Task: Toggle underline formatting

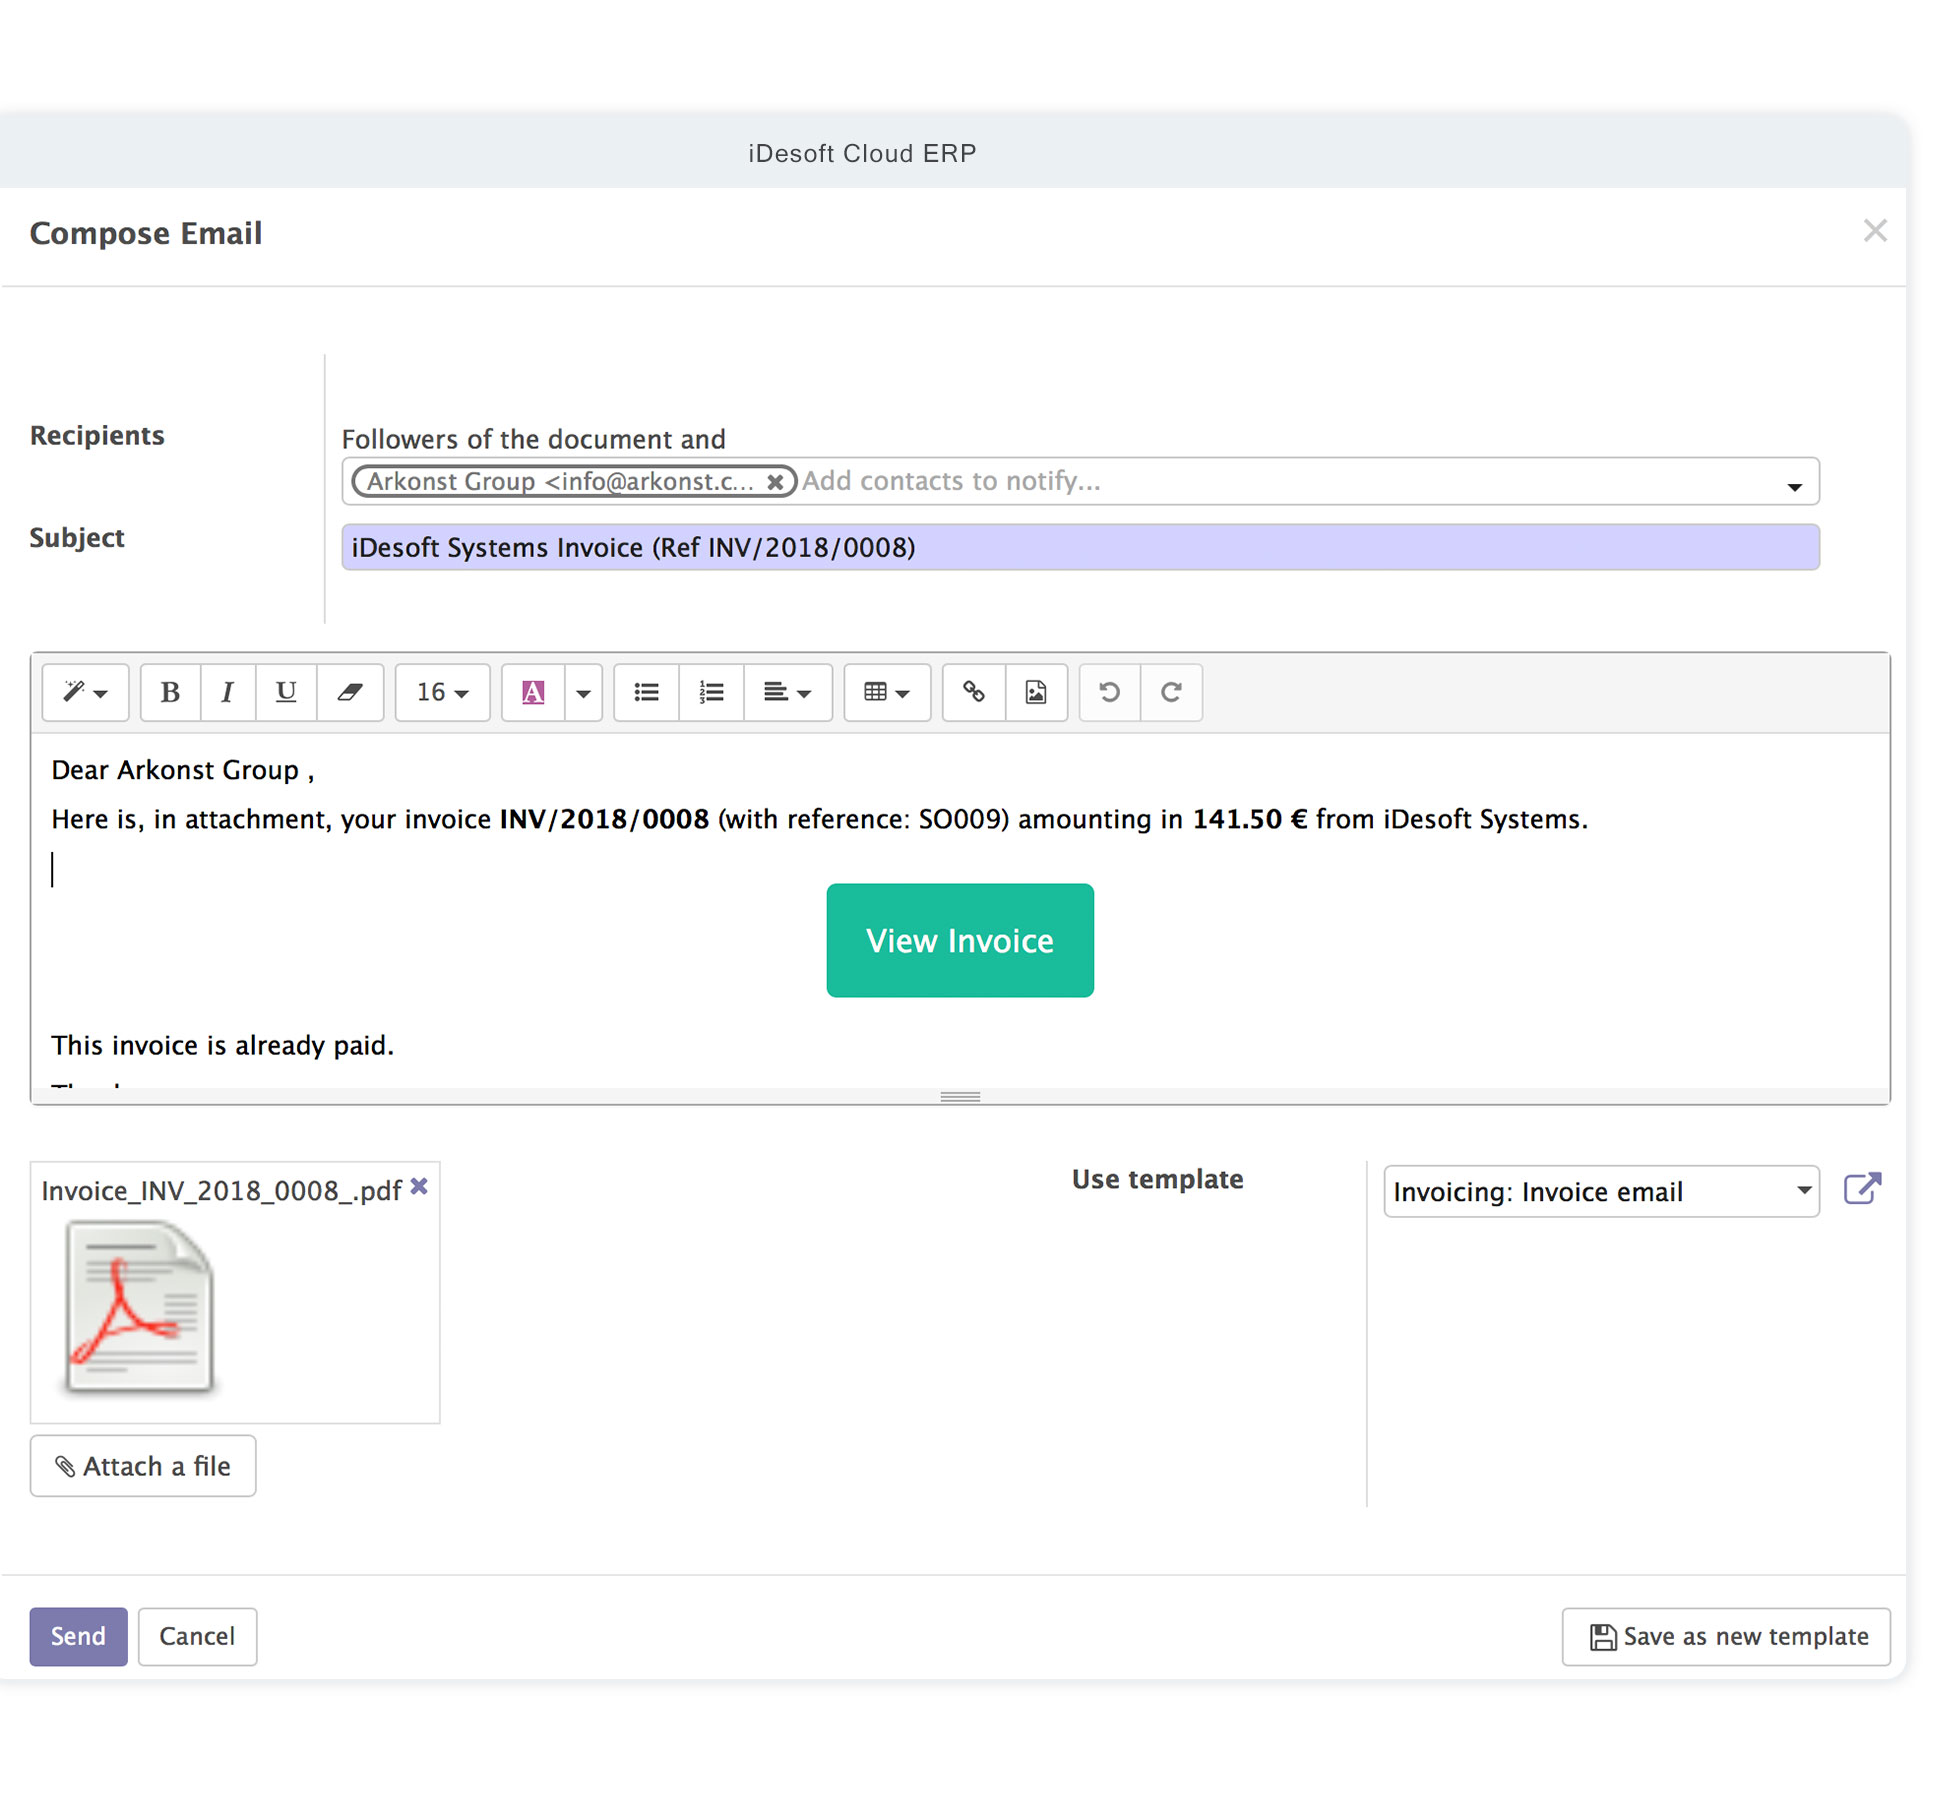Action: tap(286, 692)
